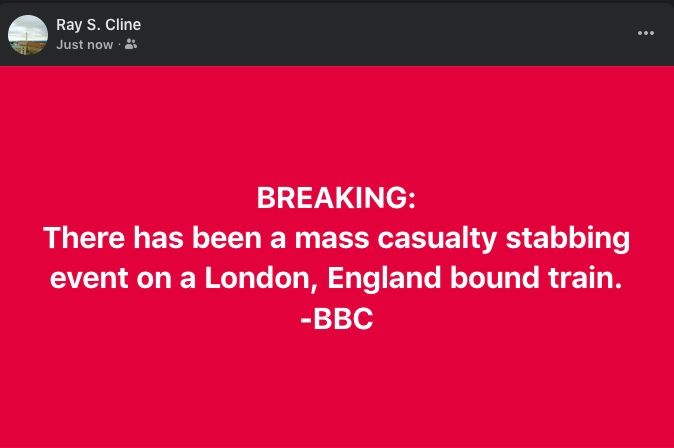Select the word England in the post
The image size is (674, 448).
tap(384, 279)
